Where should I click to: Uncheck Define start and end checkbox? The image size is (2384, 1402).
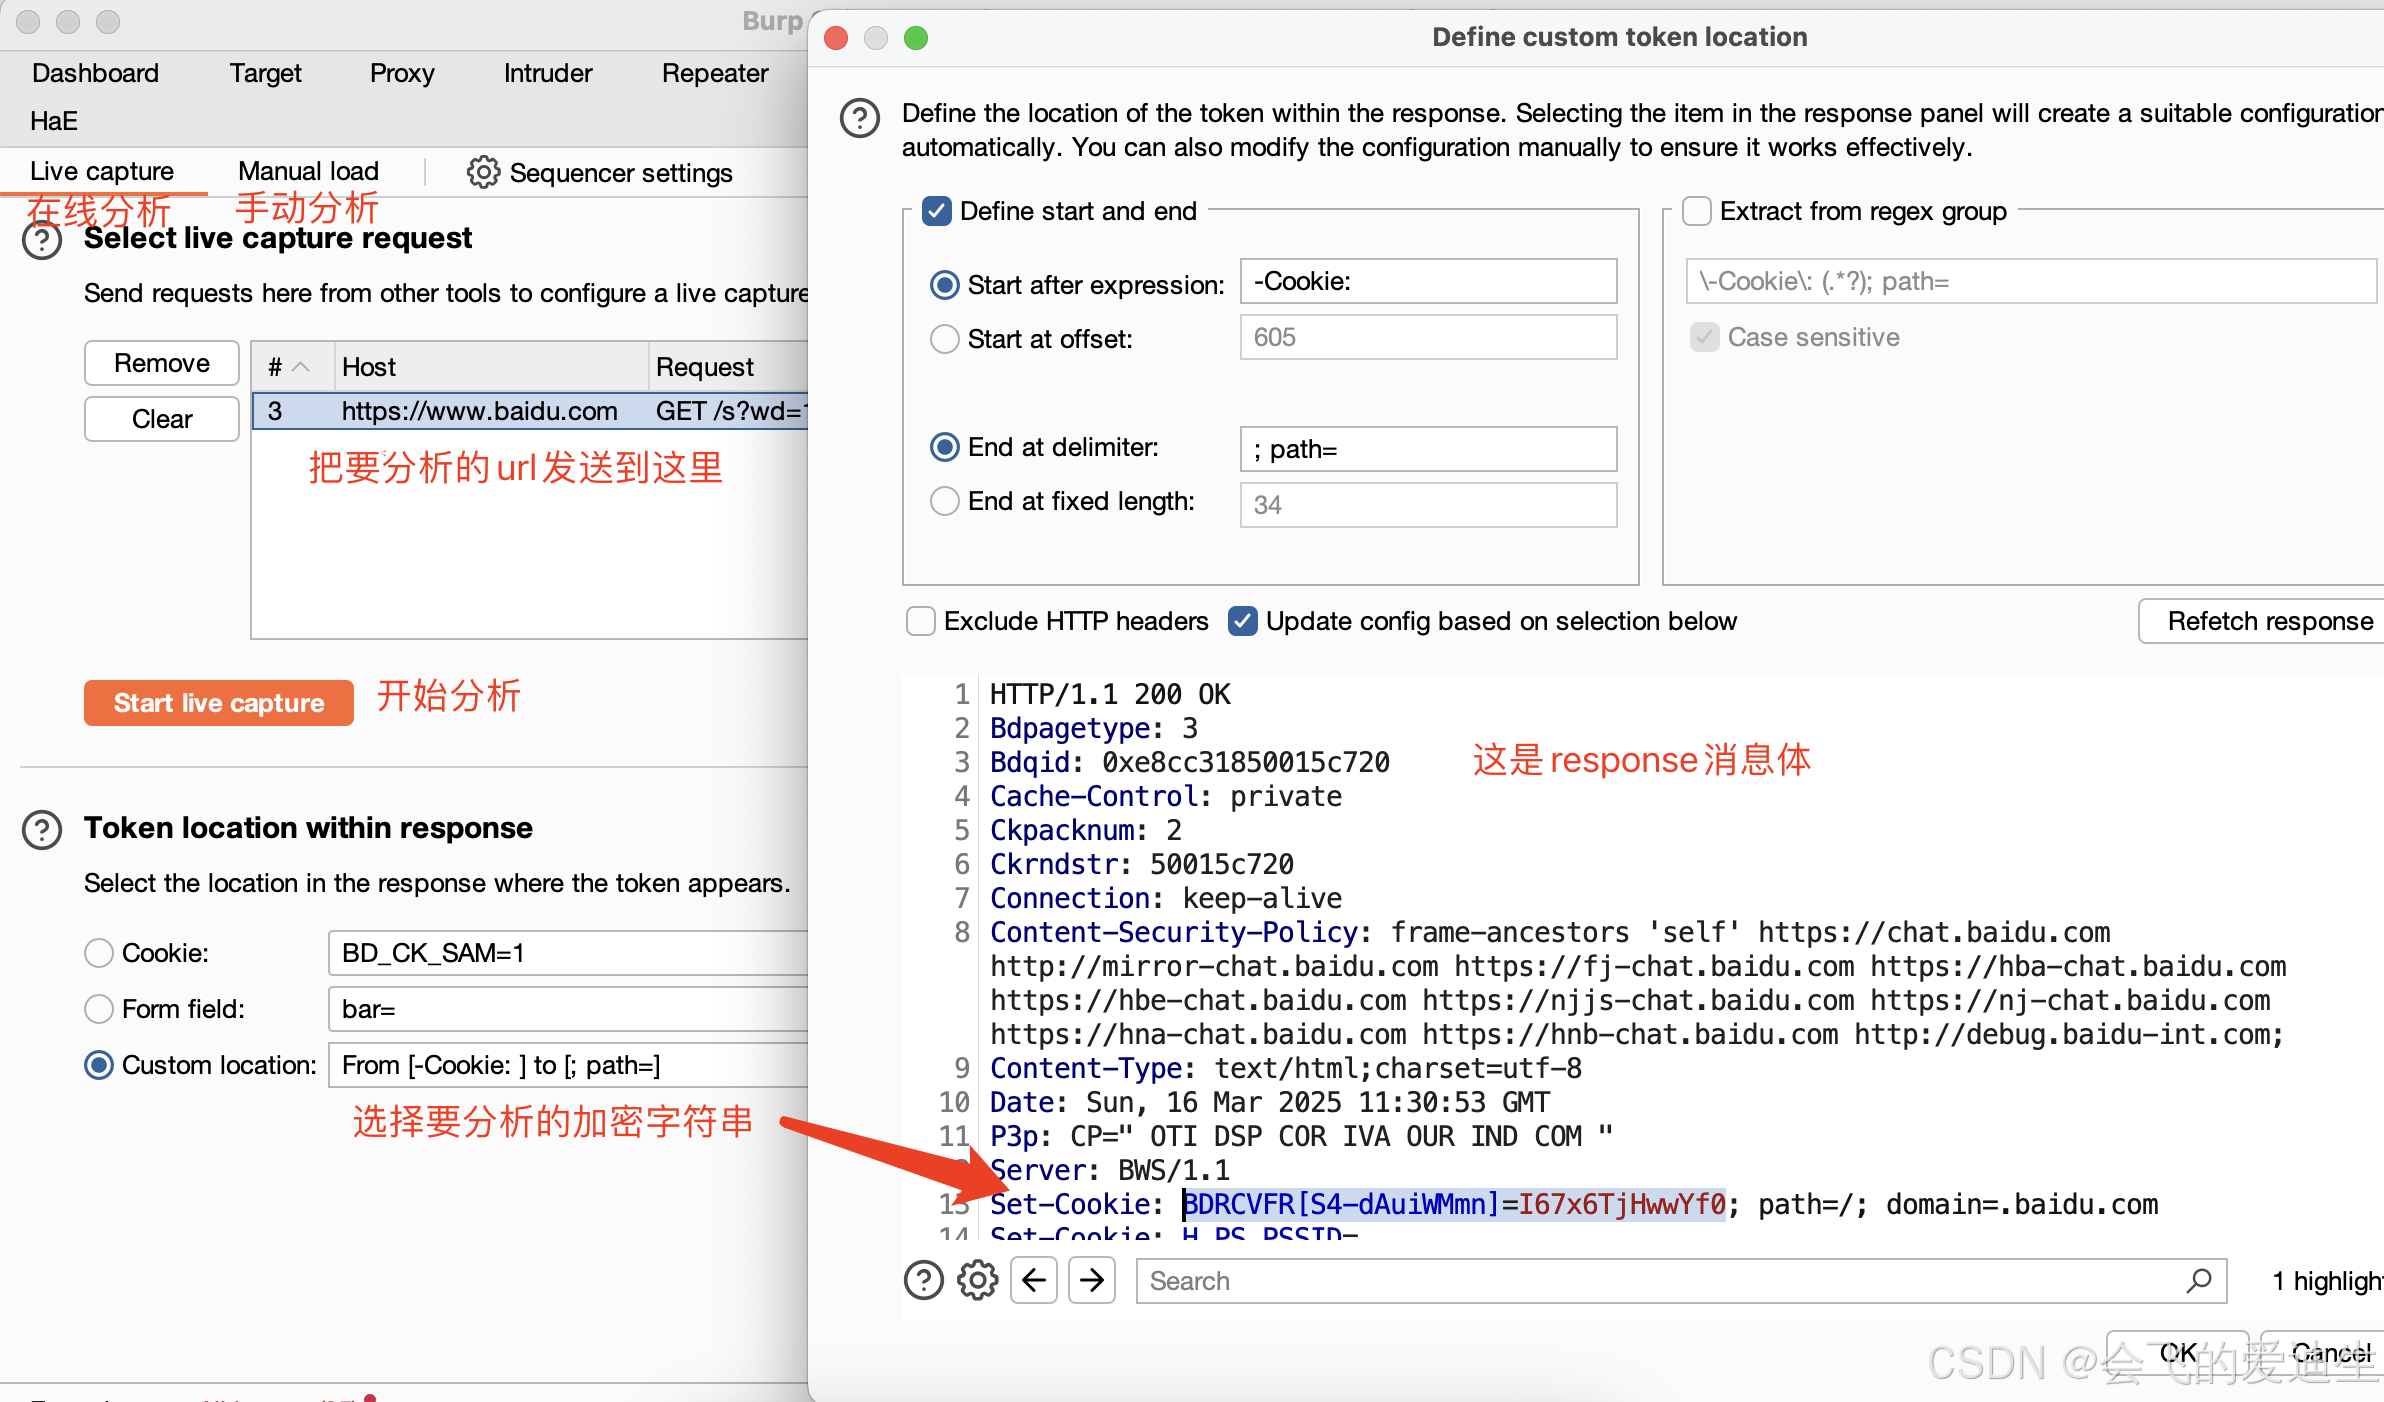coord(937,212)
